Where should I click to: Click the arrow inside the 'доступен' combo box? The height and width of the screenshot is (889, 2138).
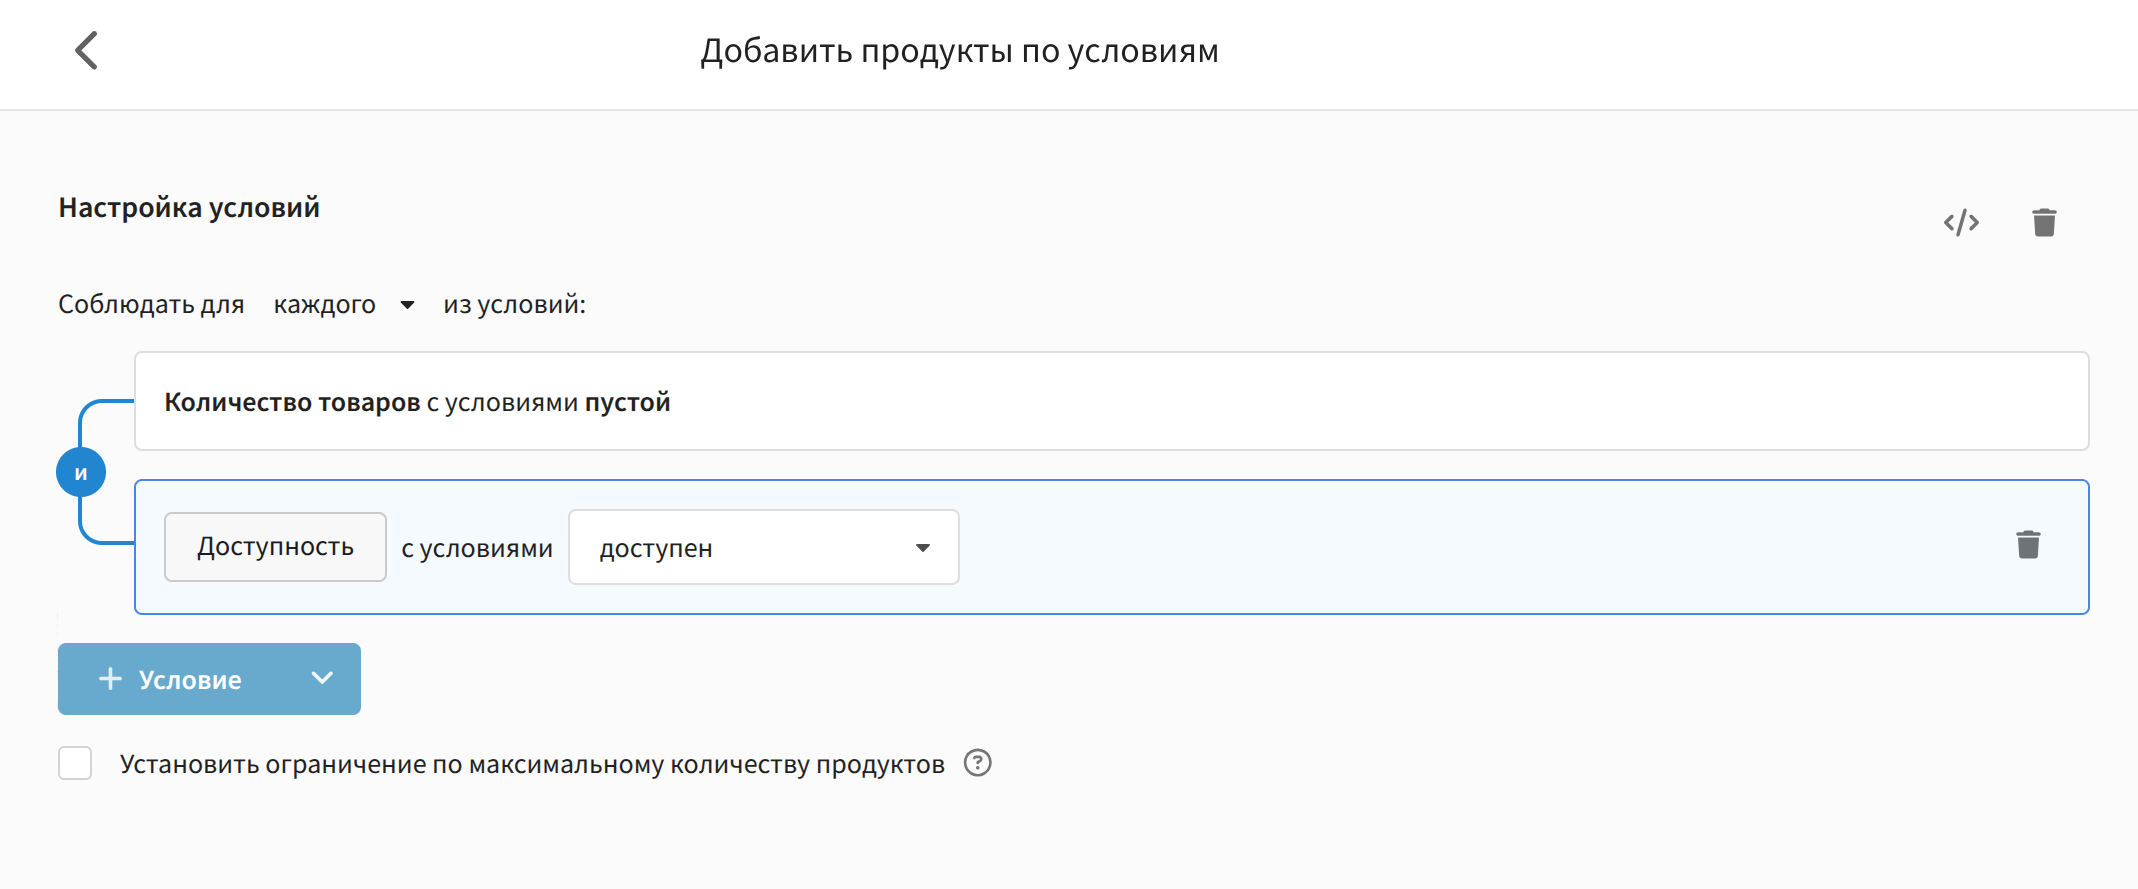(922, 548)
